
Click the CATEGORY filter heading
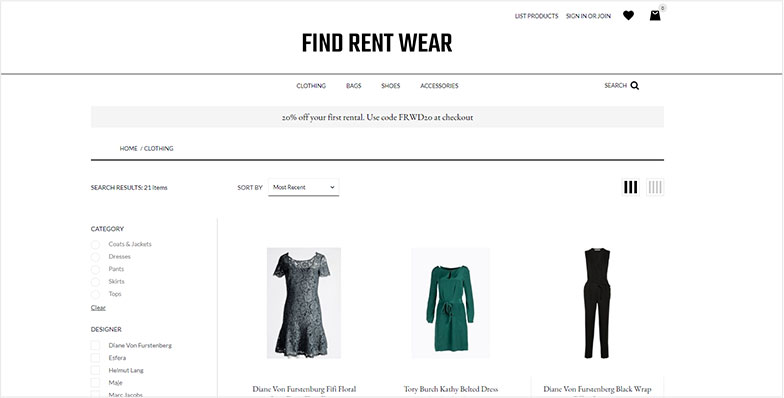[x=107, y=229]
